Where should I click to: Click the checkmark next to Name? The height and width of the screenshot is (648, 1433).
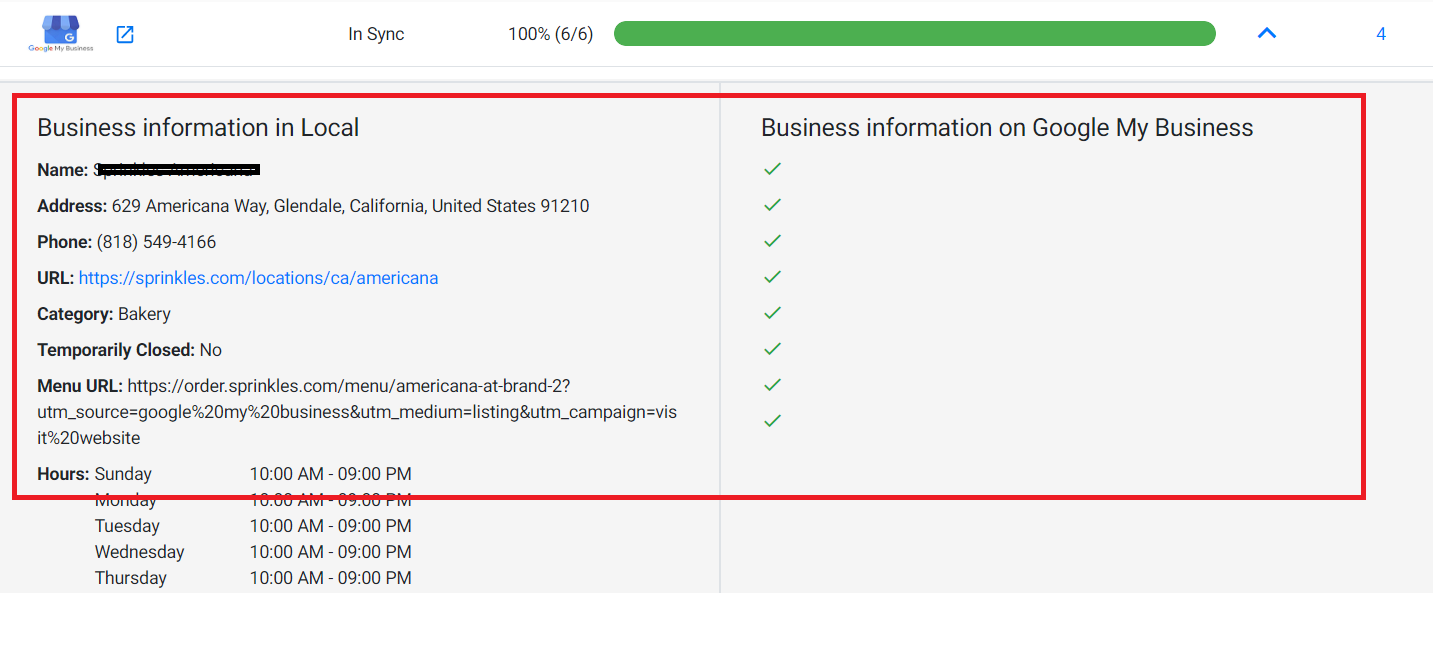point(772,169)
